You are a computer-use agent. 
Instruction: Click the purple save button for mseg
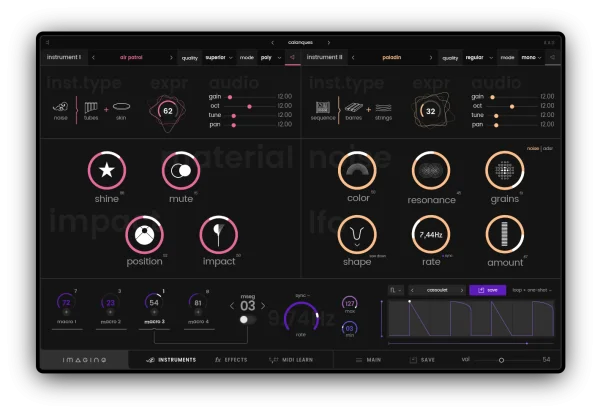pos(488,290)
